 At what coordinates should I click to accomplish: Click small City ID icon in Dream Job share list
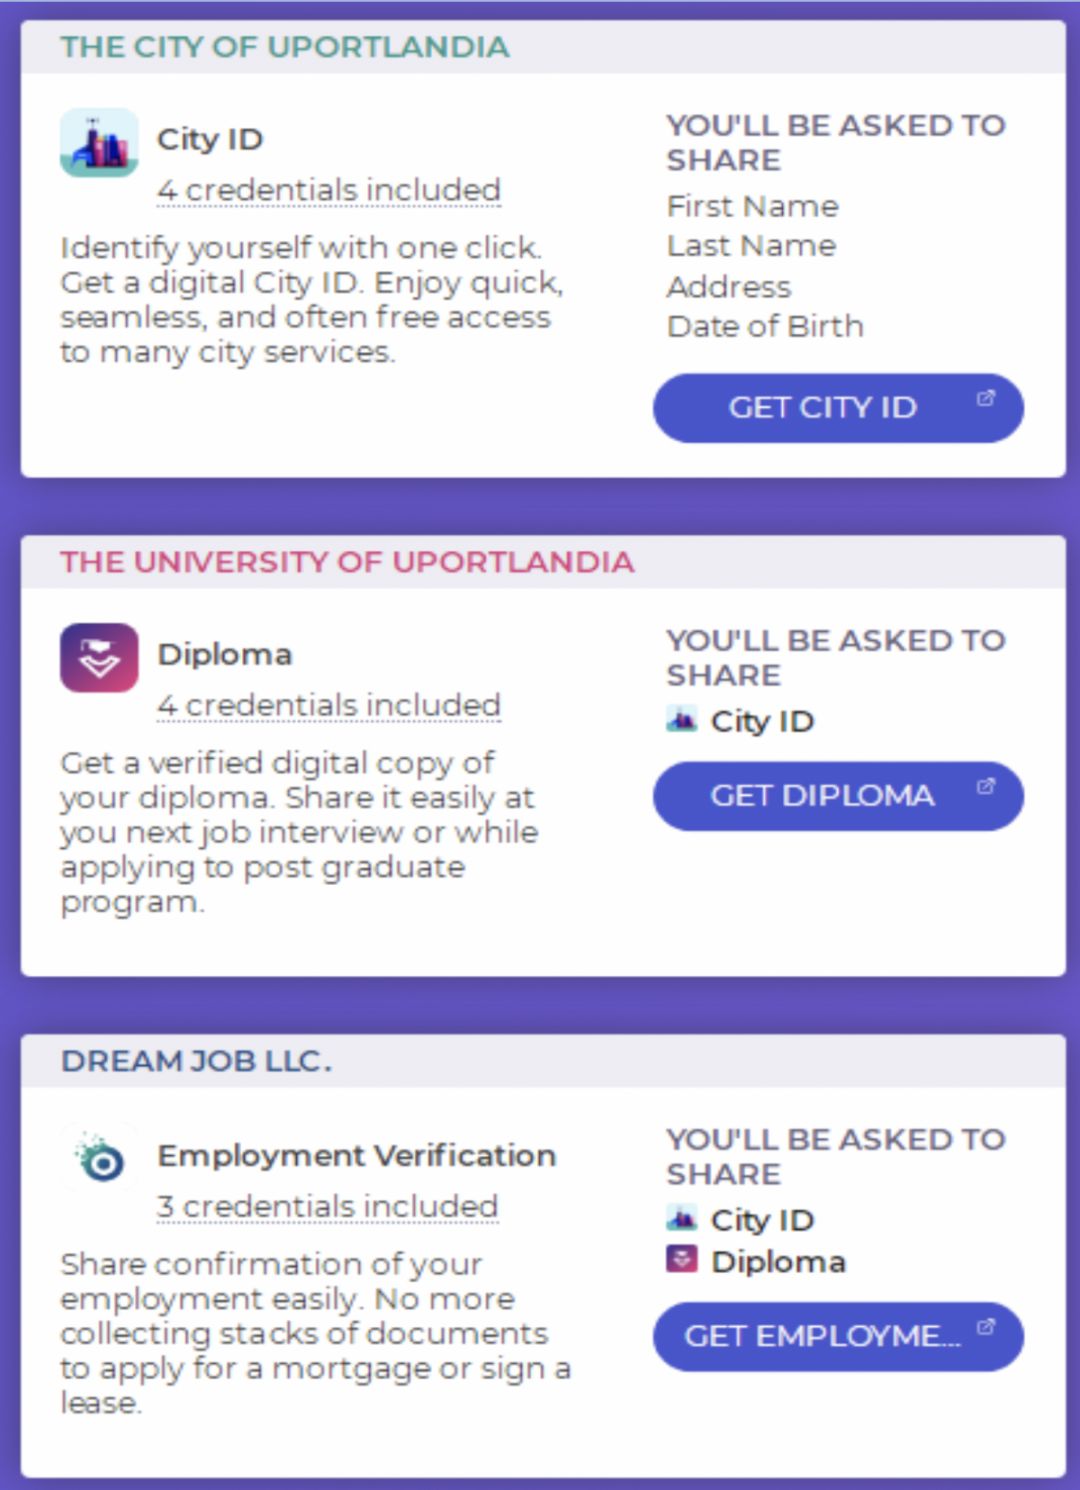click(681, 1218)
